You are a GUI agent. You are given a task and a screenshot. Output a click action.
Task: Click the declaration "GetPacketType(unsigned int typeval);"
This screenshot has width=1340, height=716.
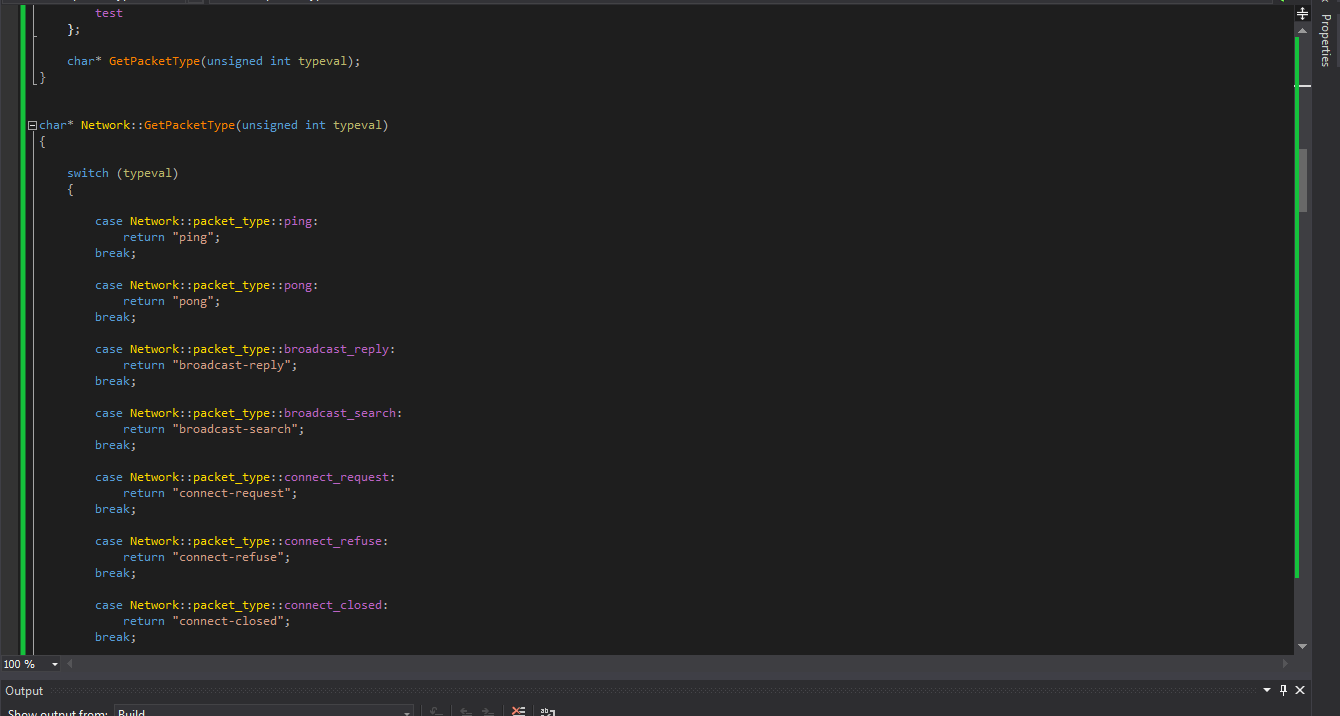pyautogui.click(x=235, y=61)
